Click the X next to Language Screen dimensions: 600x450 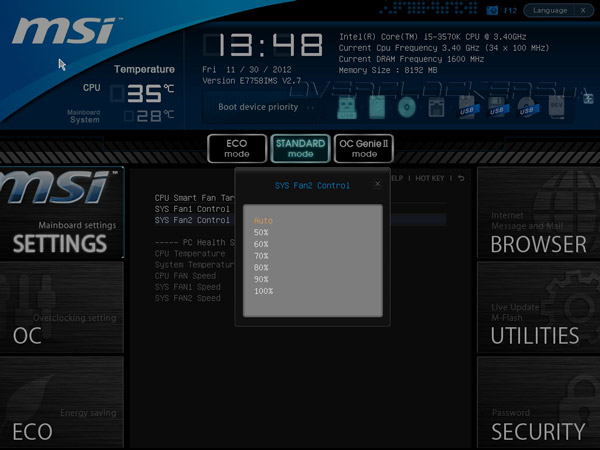(583, 10)
